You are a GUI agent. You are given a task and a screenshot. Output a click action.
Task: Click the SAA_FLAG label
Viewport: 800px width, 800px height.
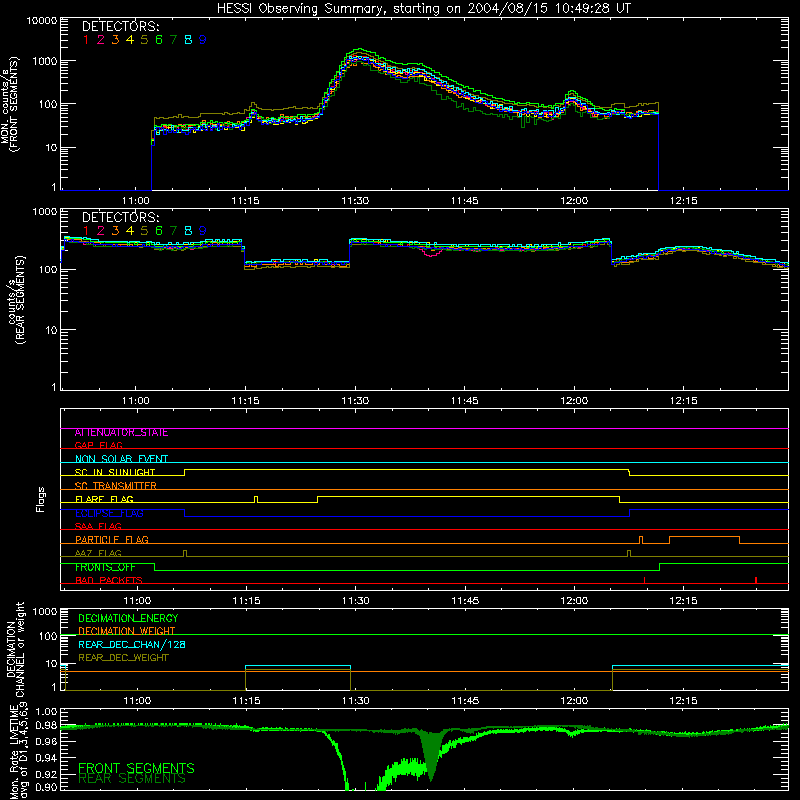98,526
